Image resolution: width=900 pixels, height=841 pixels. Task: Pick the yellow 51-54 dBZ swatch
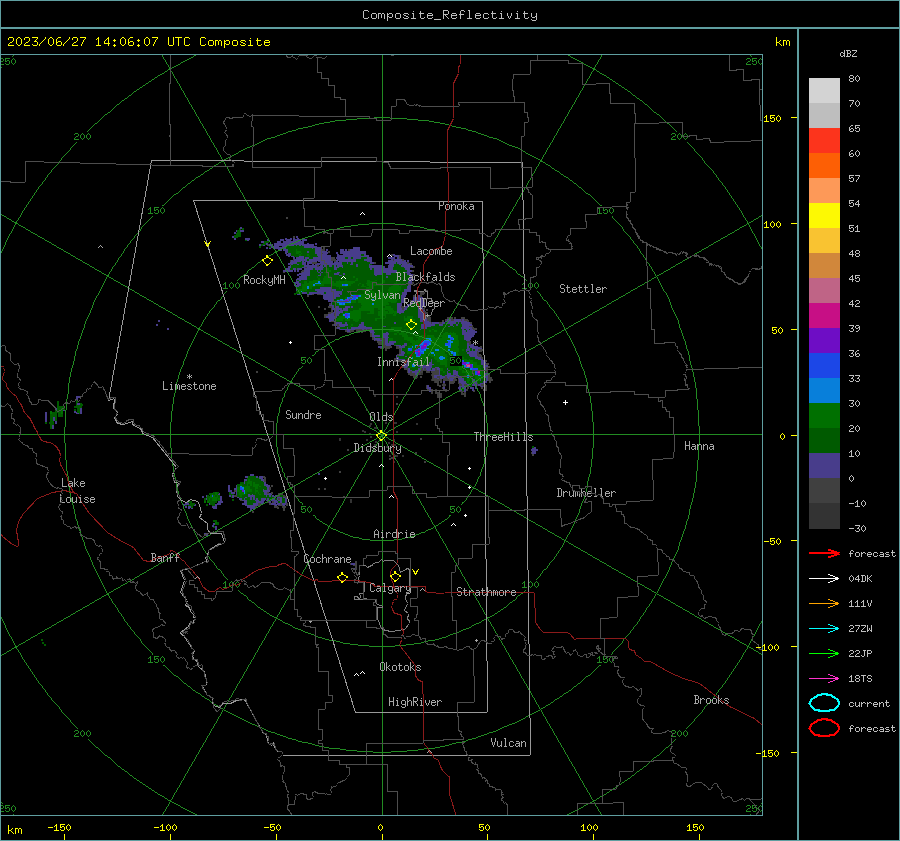pos(824,216)
